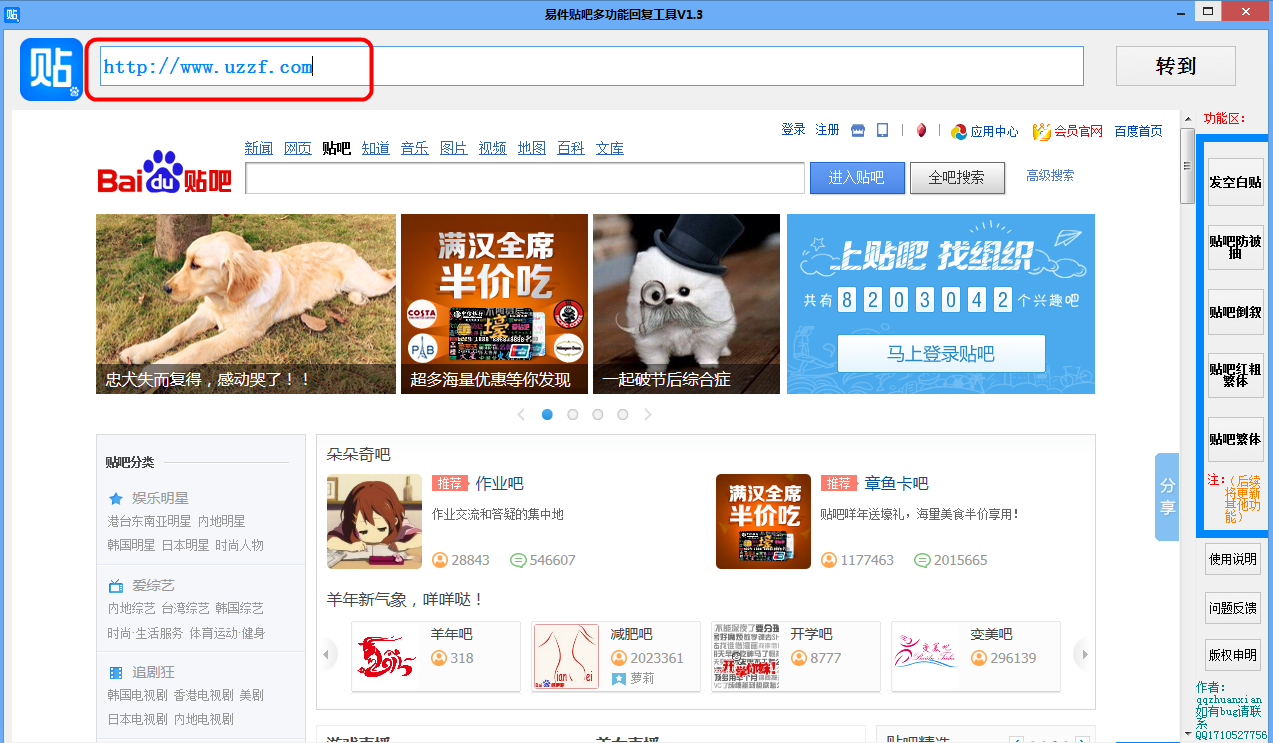Image resolution: width=1273 pixels, height=743 pixels.
Task: Click 章鱼卡吧 post count icon 2015665
Action: pyautogui.click(x=922, y=560)
